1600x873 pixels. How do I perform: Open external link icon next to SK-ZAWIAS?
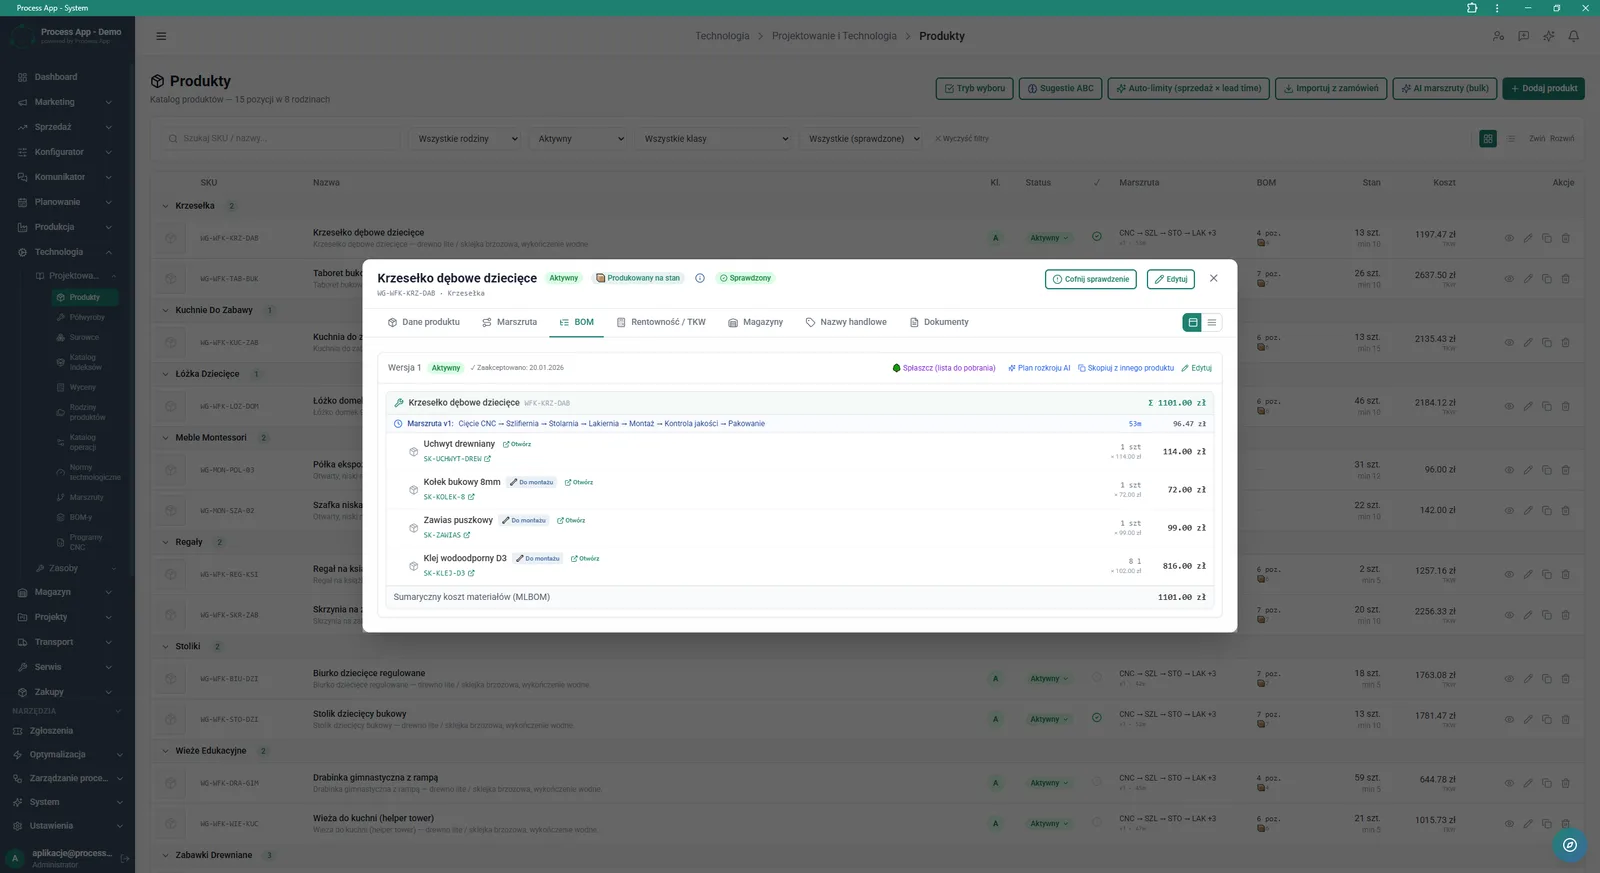point(467,535)
